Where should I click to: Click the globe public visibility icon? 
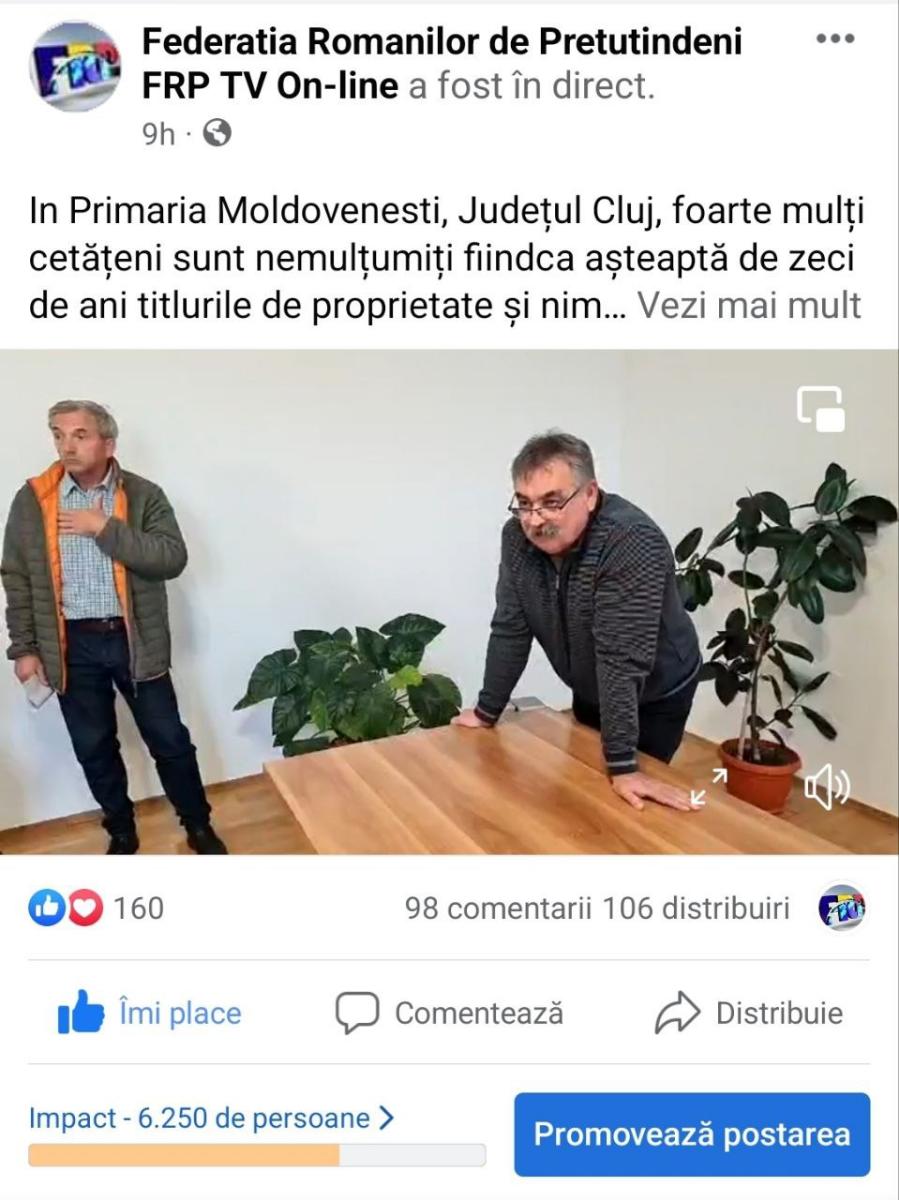(x=217, y=133)
